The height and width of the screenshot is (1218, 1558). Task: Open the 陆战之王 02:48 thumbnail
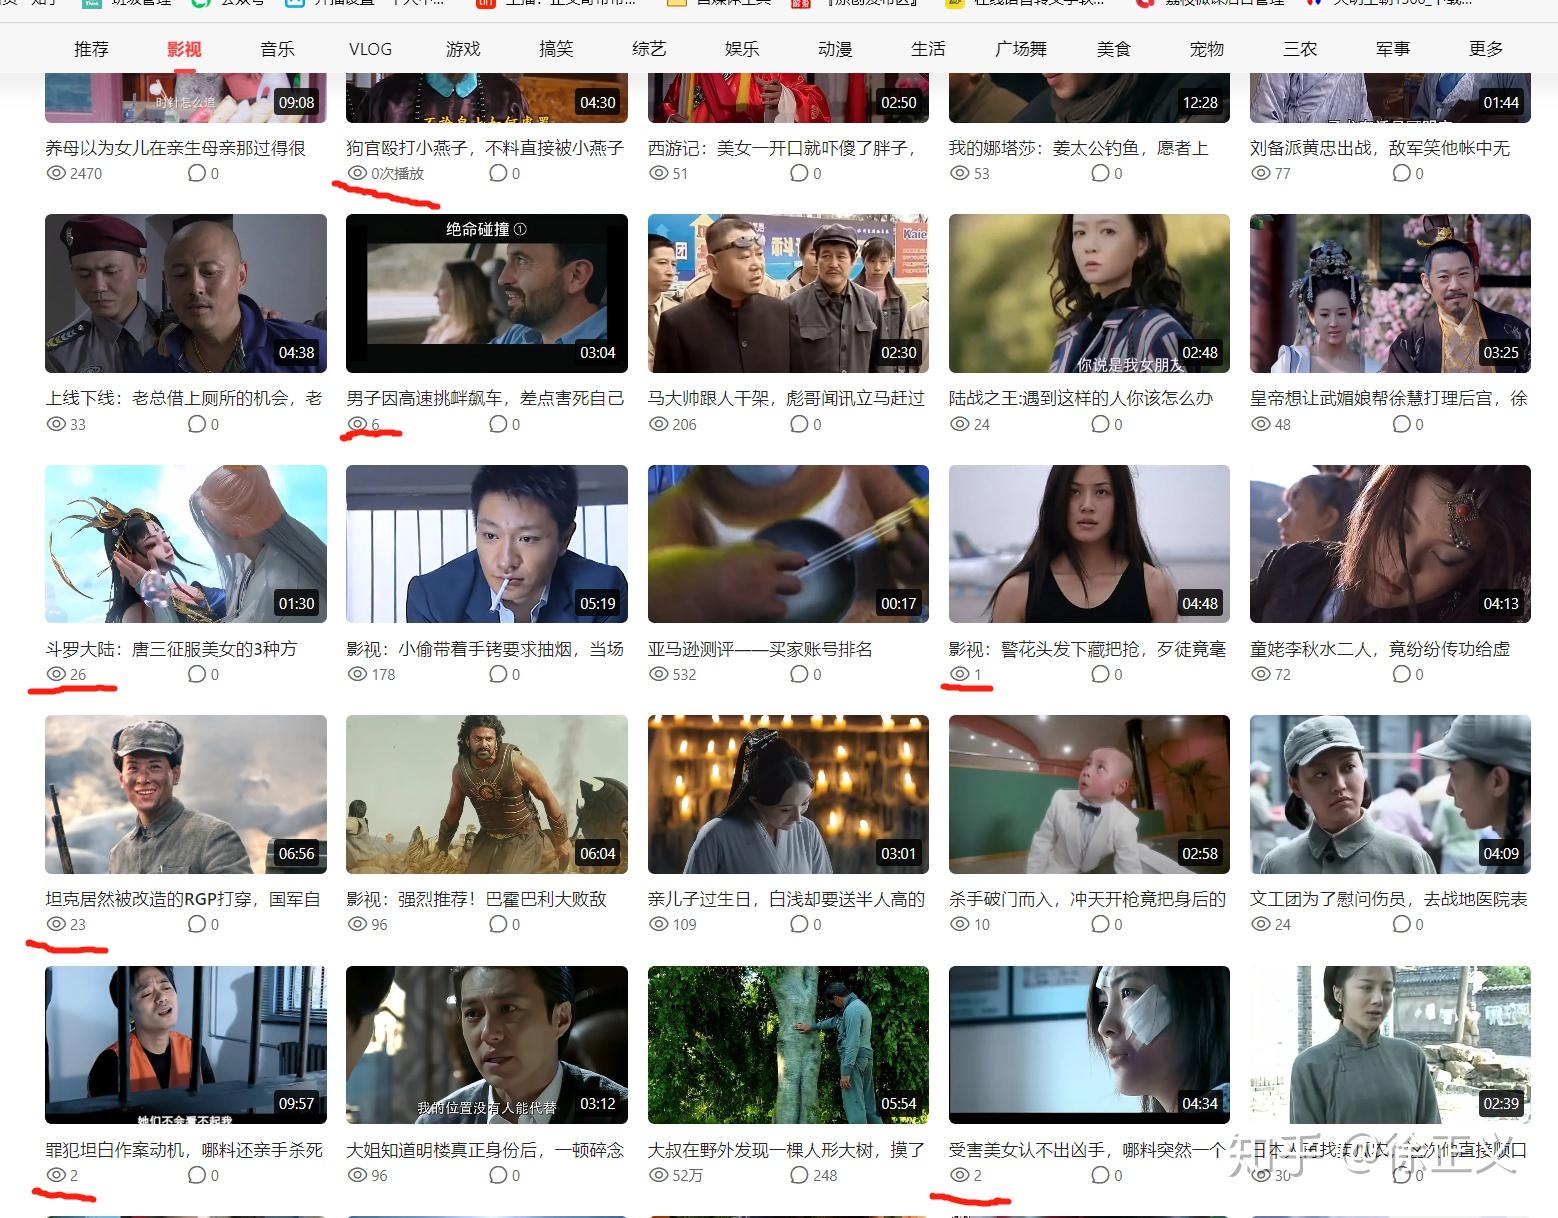1089,293
